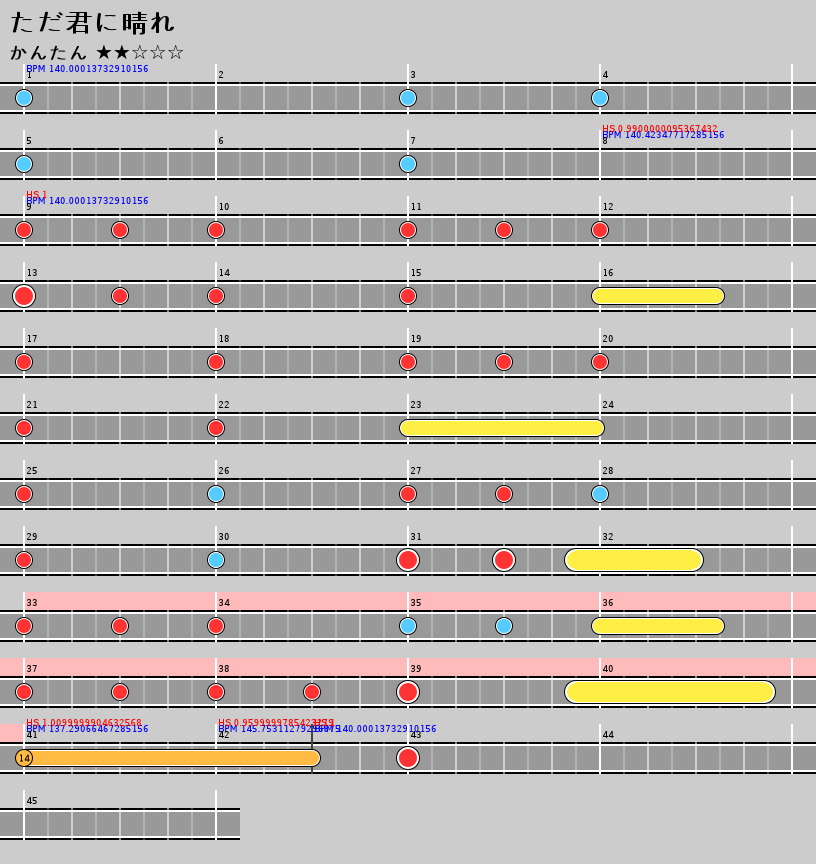The image size is (816, 864).
Task: Select the large red note starting measure 31
Action: click(408, 560)
